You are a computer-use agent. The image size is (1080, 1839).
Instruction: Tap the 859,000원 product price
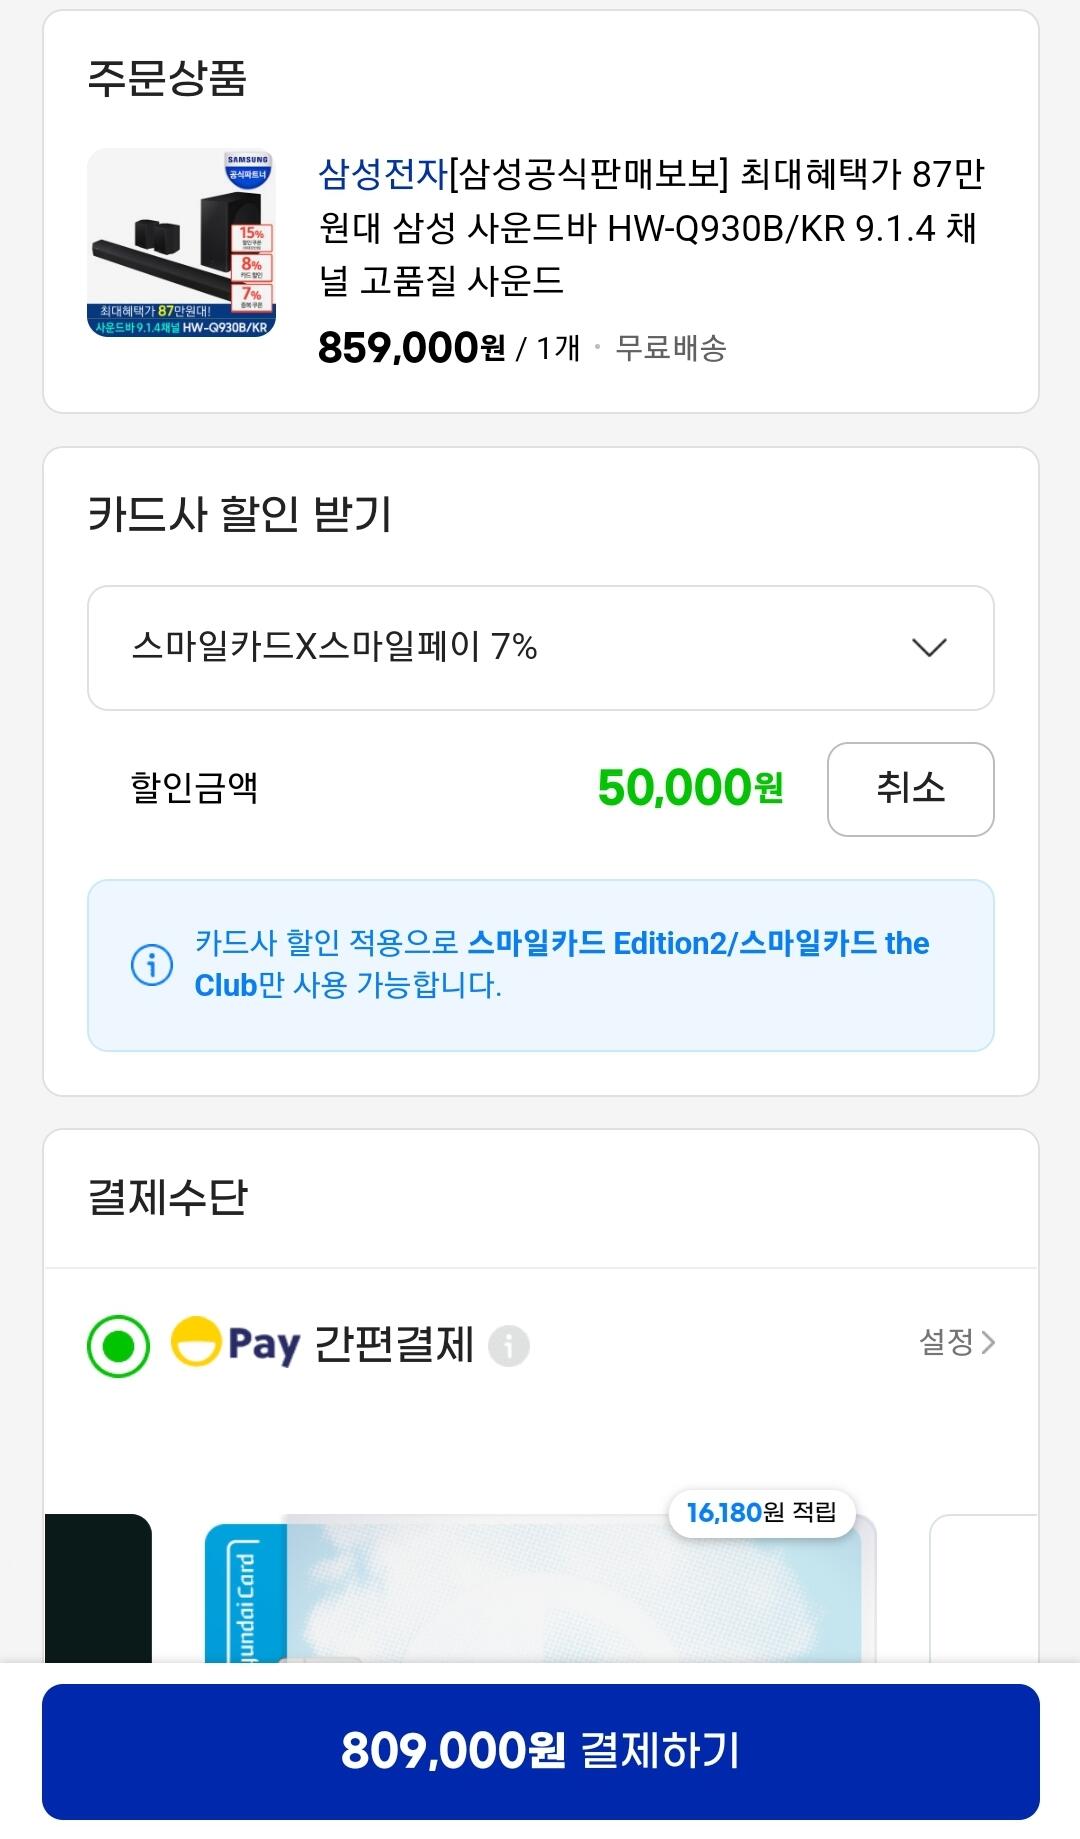411,348
